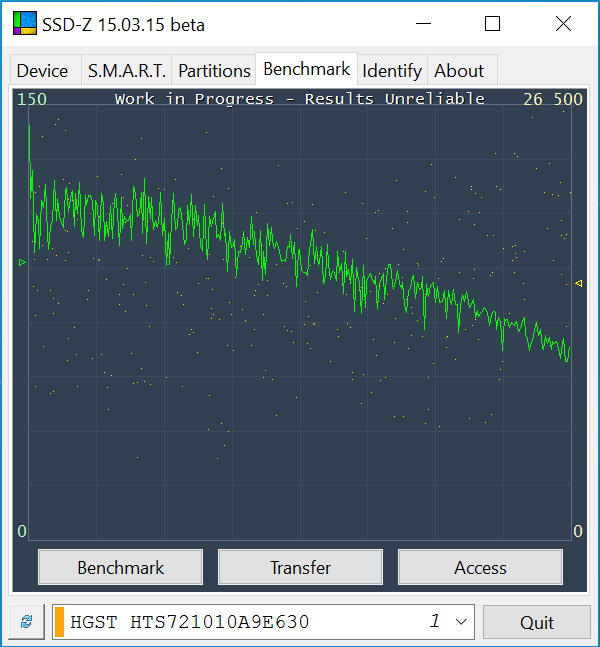View the About tab
This screenshot has height=647, width=600.
(462, 70)
